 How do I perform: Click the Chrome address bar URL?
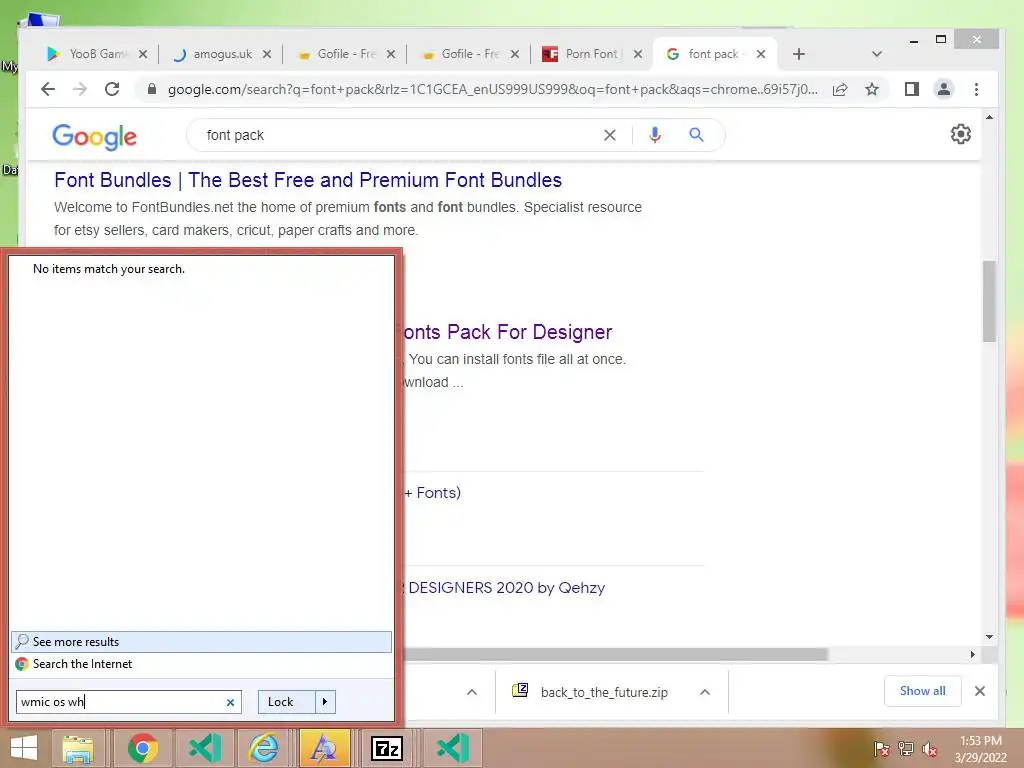click(x=492, y=89)
